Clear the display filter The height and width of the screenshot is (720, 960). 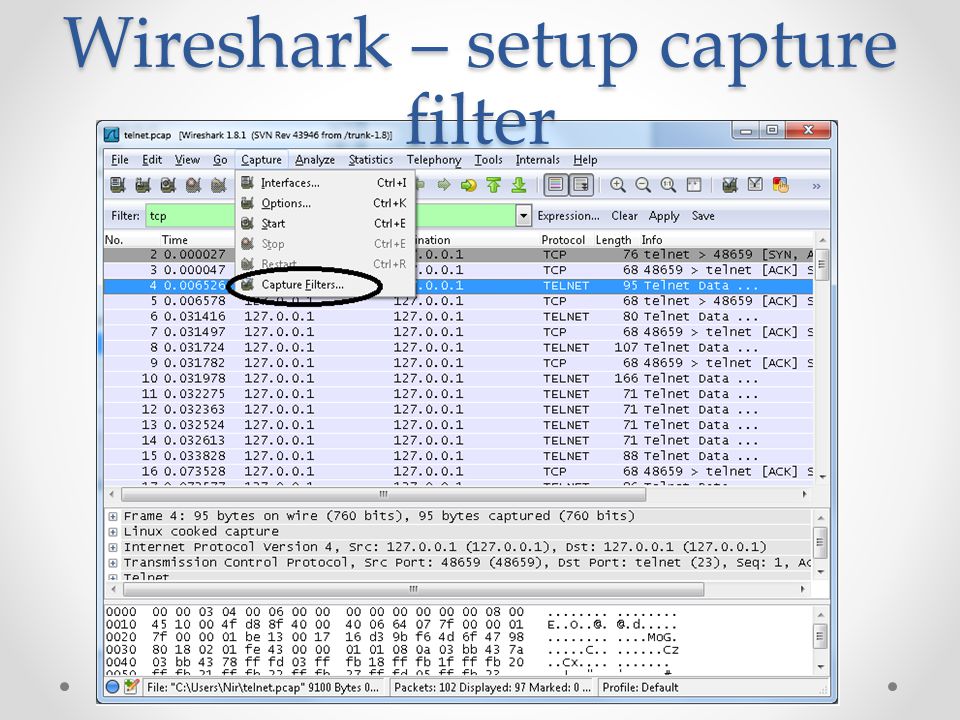coord(624,216)
